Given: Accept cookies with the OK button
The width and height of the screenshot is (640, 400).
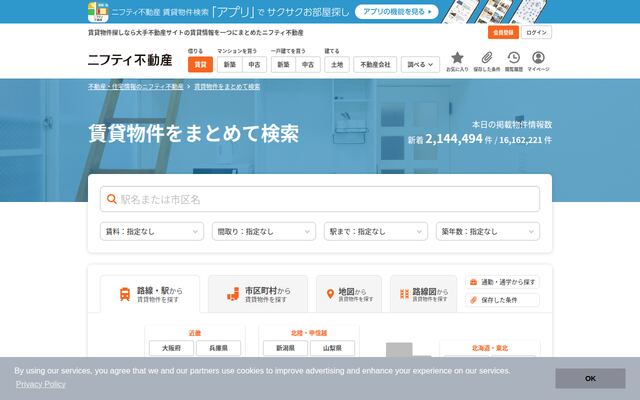Looking at the screenshot, I should click(x=590, y=378).
